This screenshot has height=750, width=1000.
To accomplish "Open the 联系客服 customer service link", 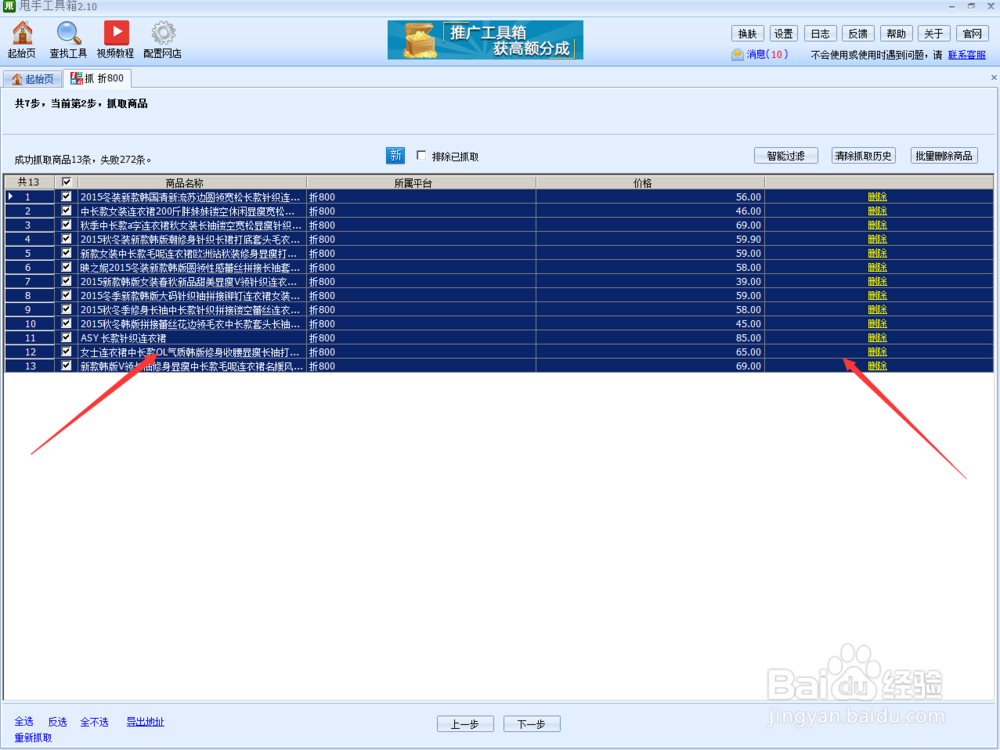I will click(966, 54).
